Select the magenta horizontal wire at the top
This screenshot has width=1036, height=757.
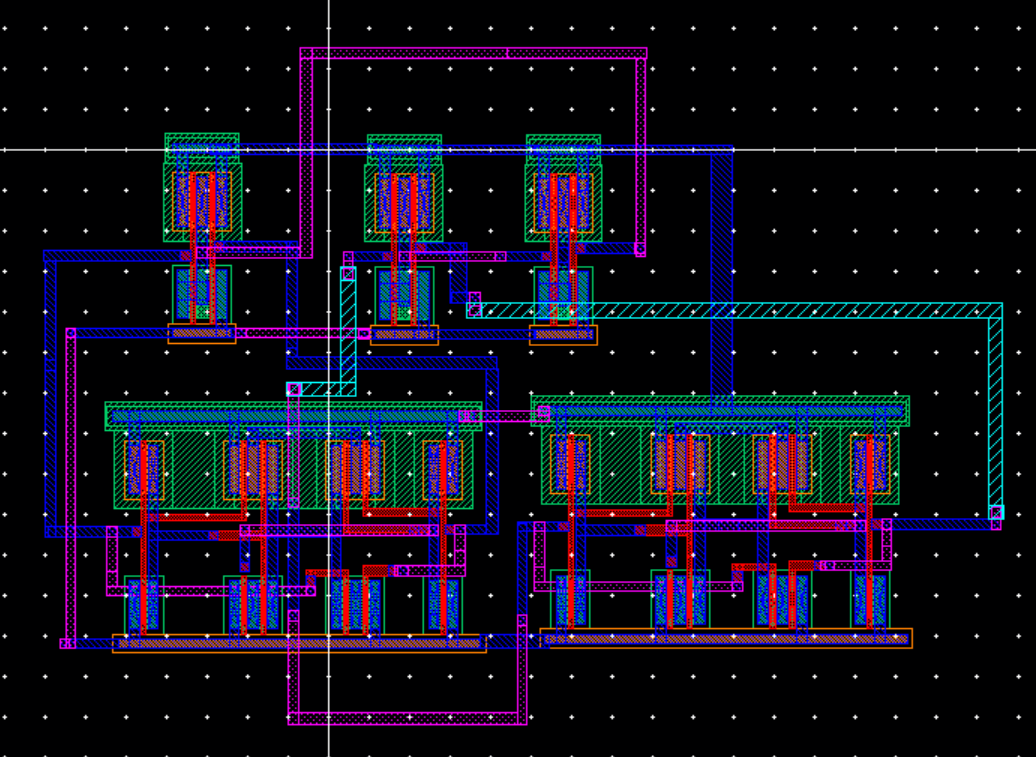[473, 53]
